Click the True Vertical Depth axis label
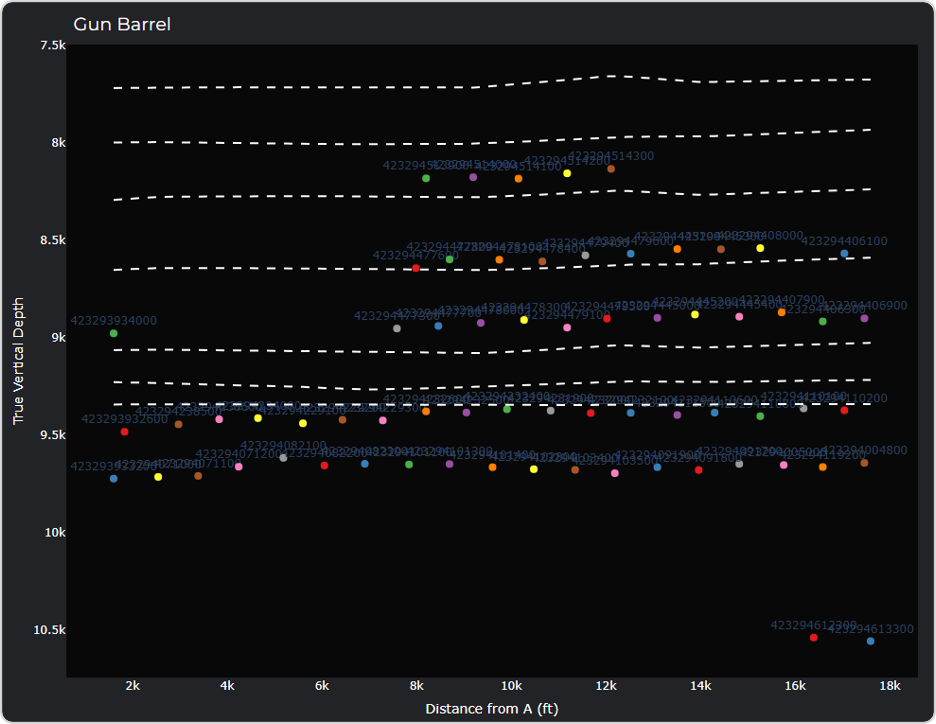Viewport: 936px width, 724px height. click(18, 360)
